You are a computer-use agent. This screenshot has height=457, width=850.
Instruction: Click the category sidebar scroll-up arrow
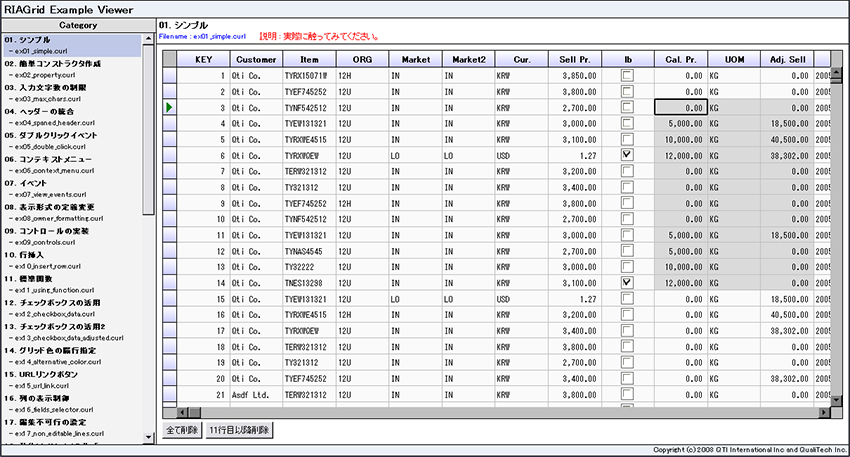point(149,39)
